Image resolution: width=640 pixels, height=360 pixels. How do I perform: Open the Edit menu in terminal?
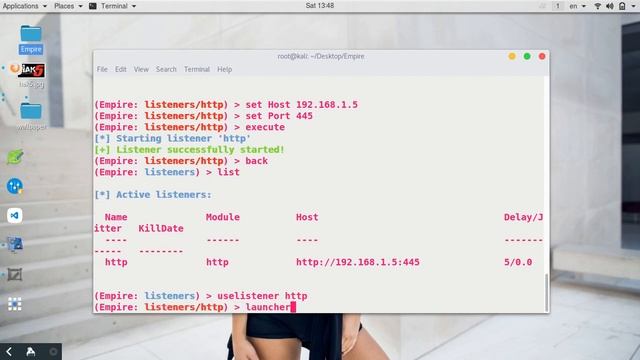pos(120,69)
